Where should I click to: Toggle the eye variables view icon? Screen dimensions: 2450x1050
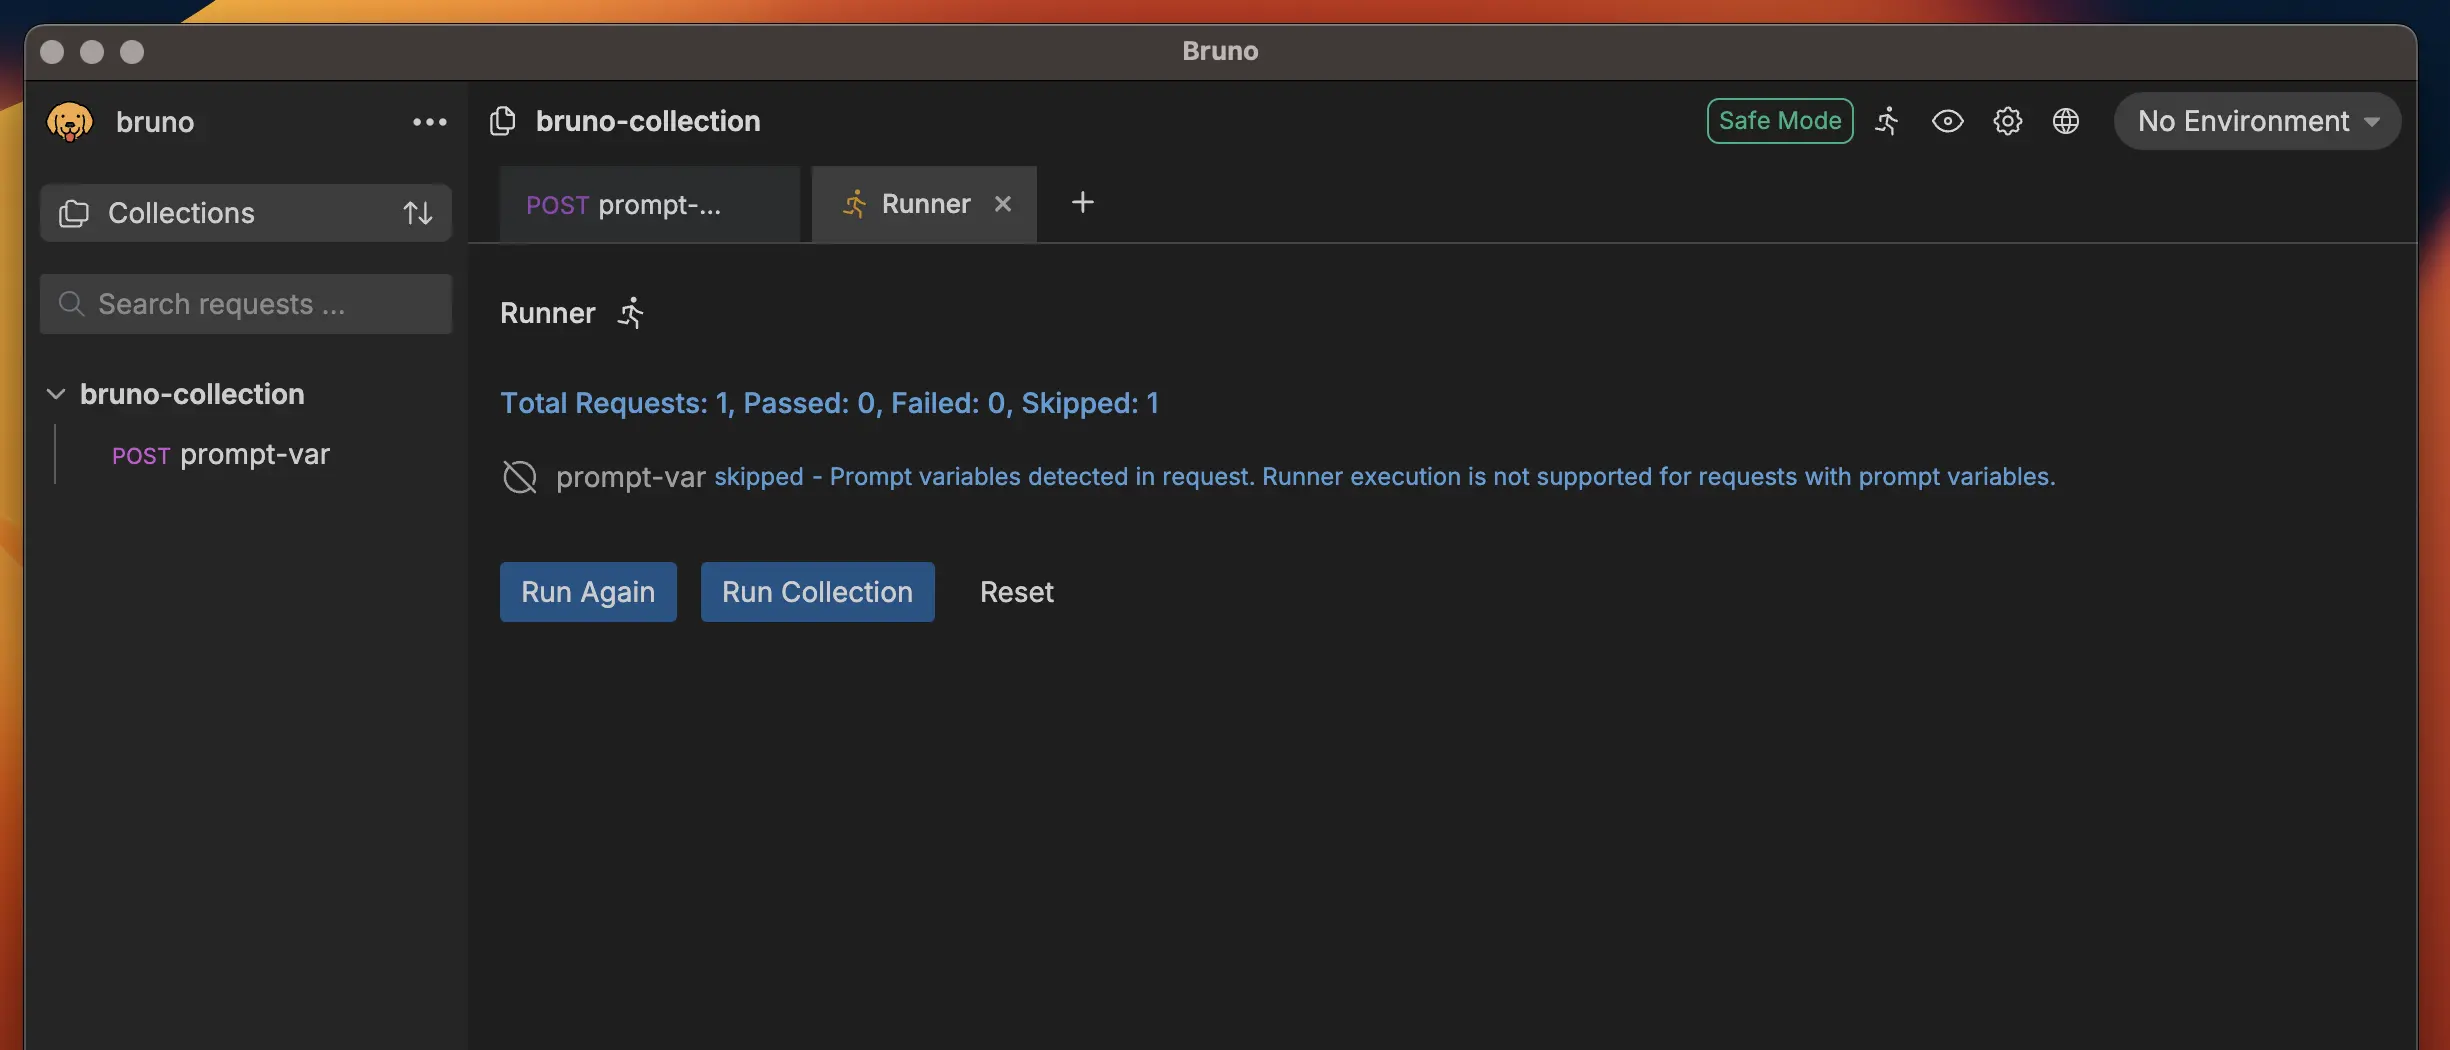click(1947, 121)
